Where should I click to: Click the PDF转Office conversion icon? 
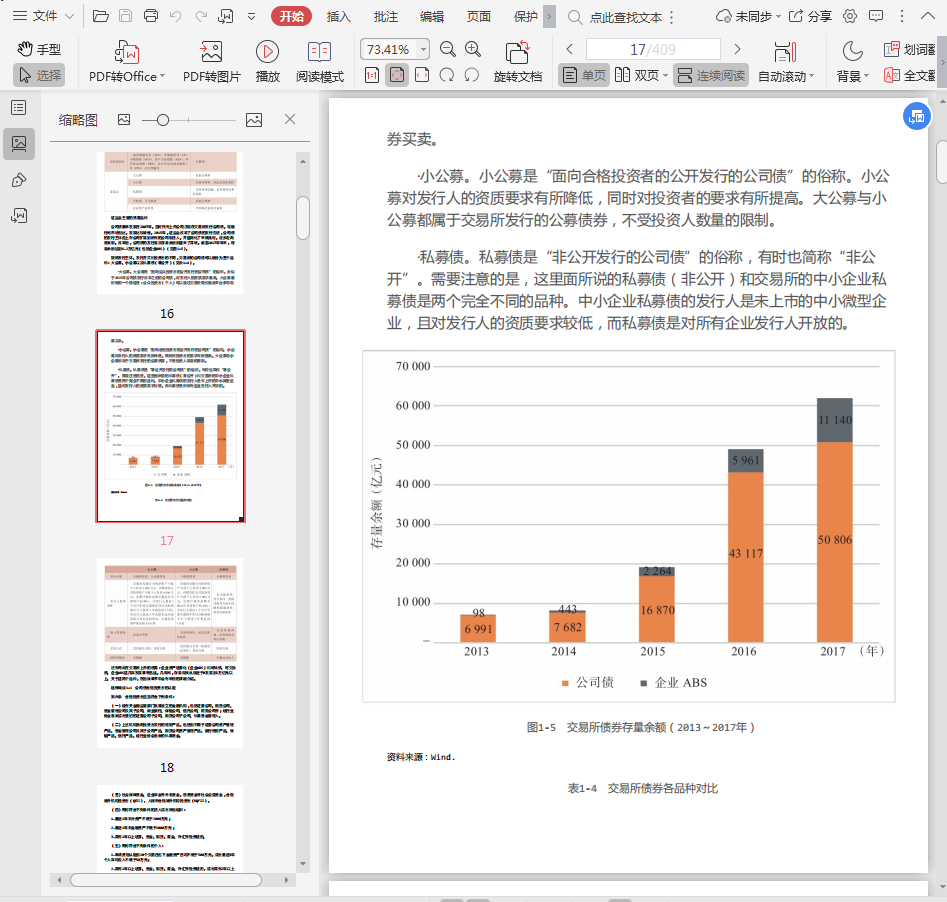[x=127, y=52]
